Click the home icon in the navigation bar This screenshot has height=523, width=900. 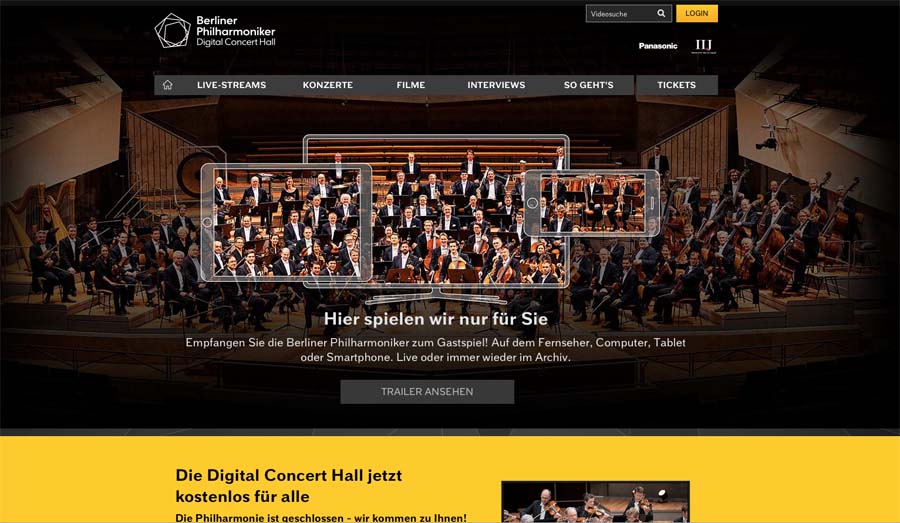[167, 84]
